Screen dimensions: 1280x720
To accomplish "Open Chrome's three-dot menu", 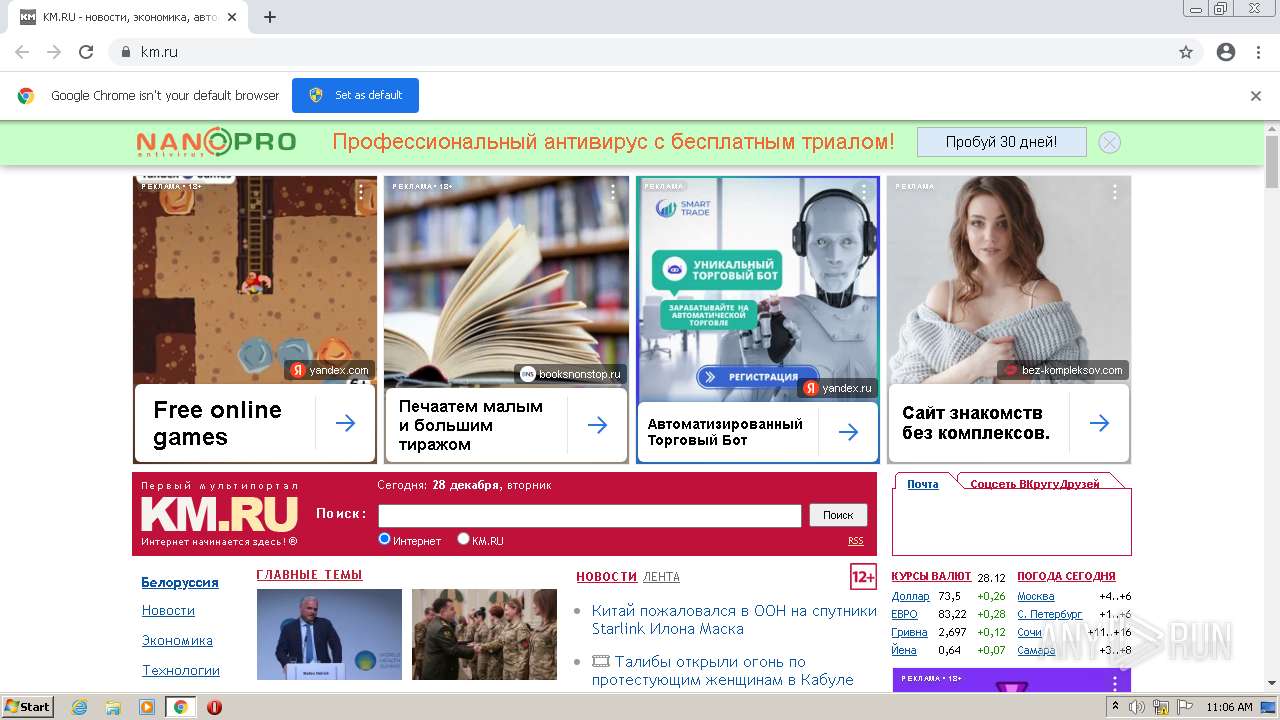I will [x=1258, y=52].
